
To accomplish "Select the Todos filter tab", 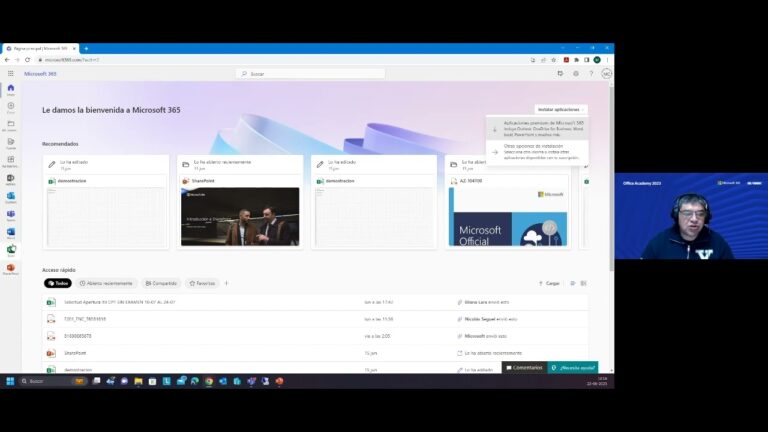I will coord(58,283).
